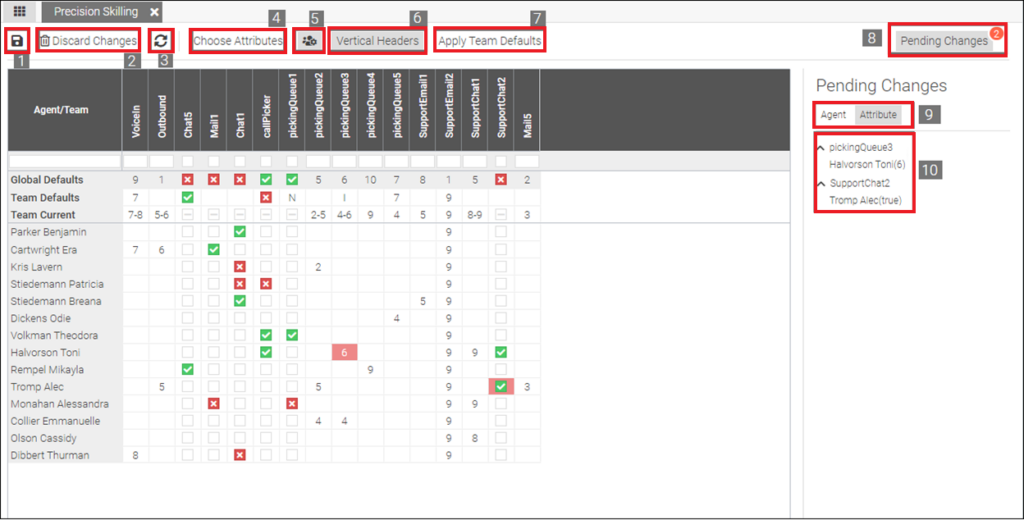
Task: Toggle Chat5 checkbox for Rempel Mikayla
Action: 187,370
